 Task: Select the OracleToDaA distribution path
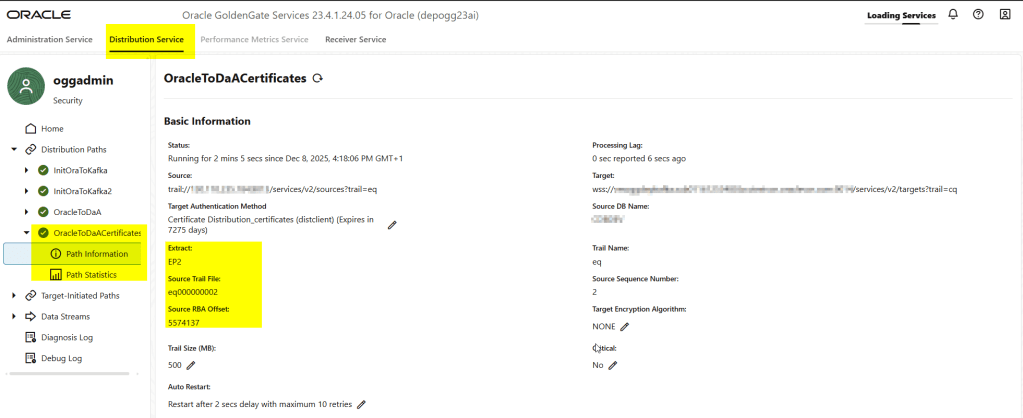coord(77,212)
